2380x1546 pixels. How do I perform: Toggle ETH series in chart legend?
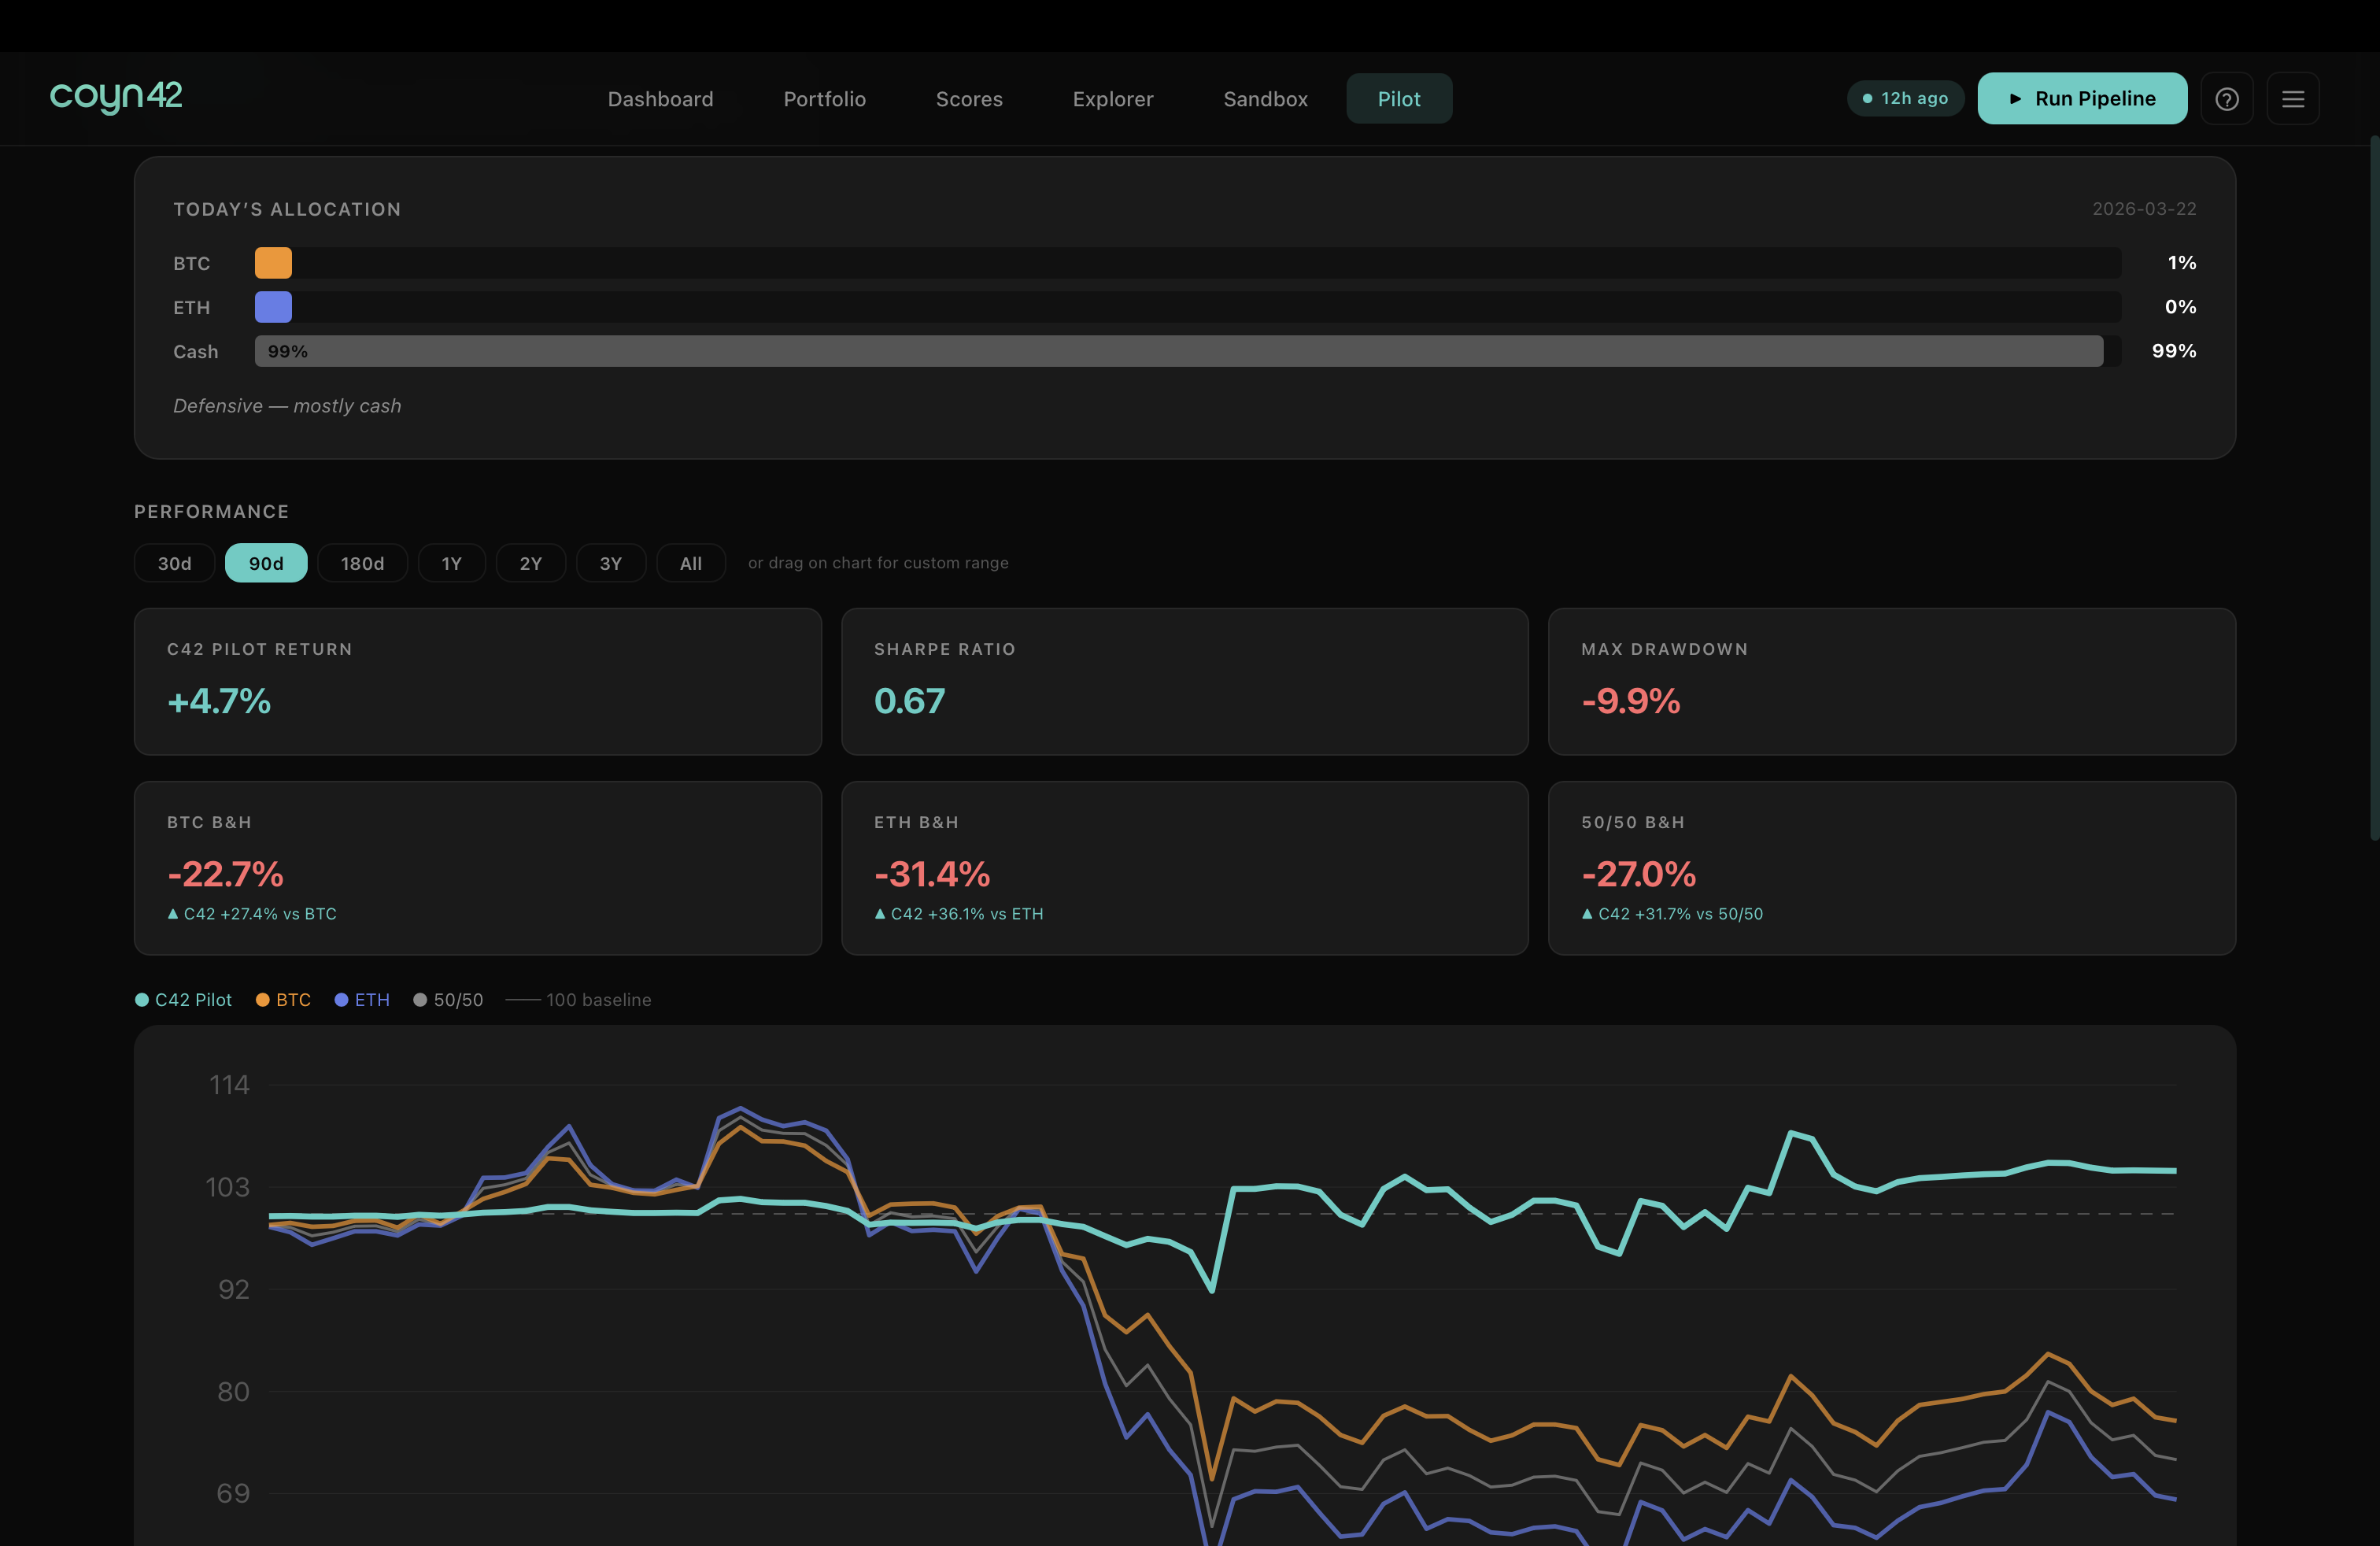coord(362,1000)
